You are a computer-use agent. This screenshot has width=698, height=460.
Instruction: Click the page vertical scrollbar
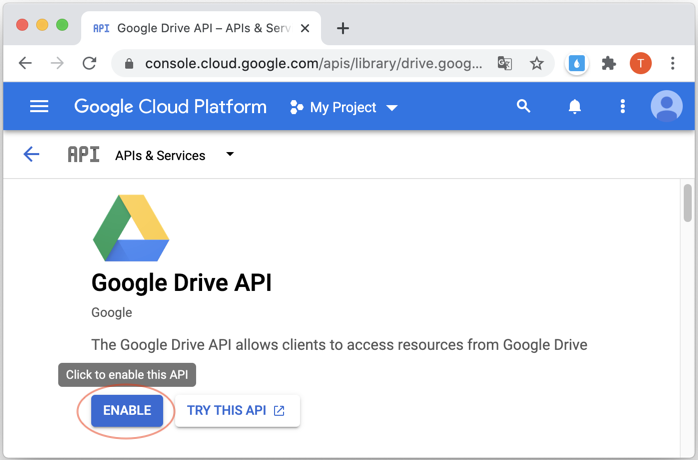[x=687, y=203]
